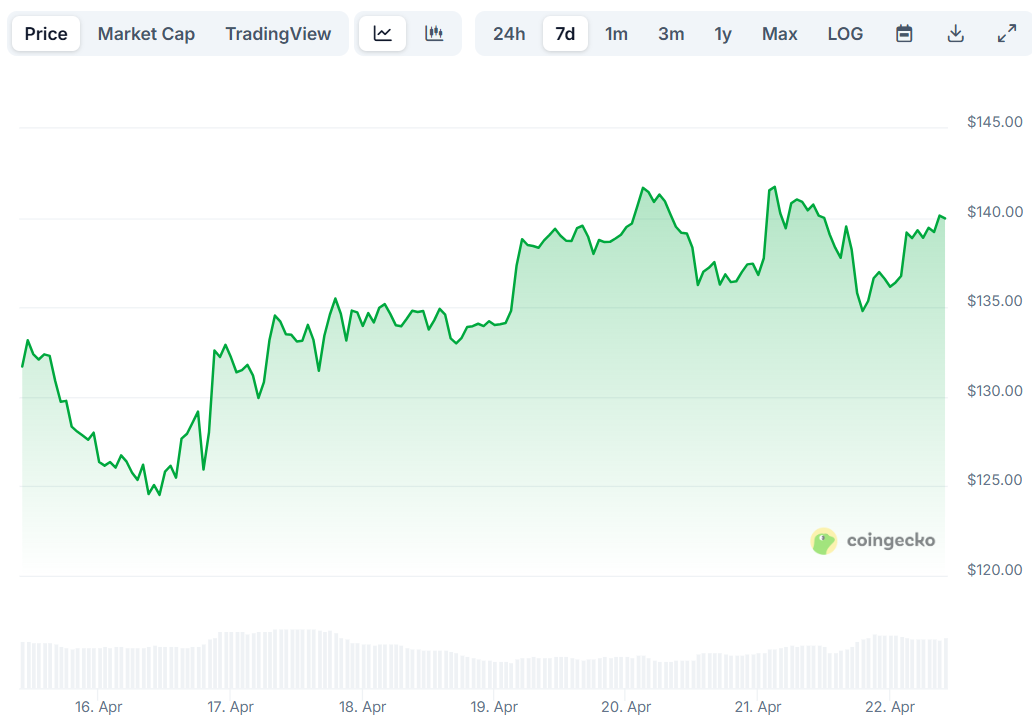1032x720 pixels.
Task: Open the TradingView tab
Action: (x=278, y=34)
